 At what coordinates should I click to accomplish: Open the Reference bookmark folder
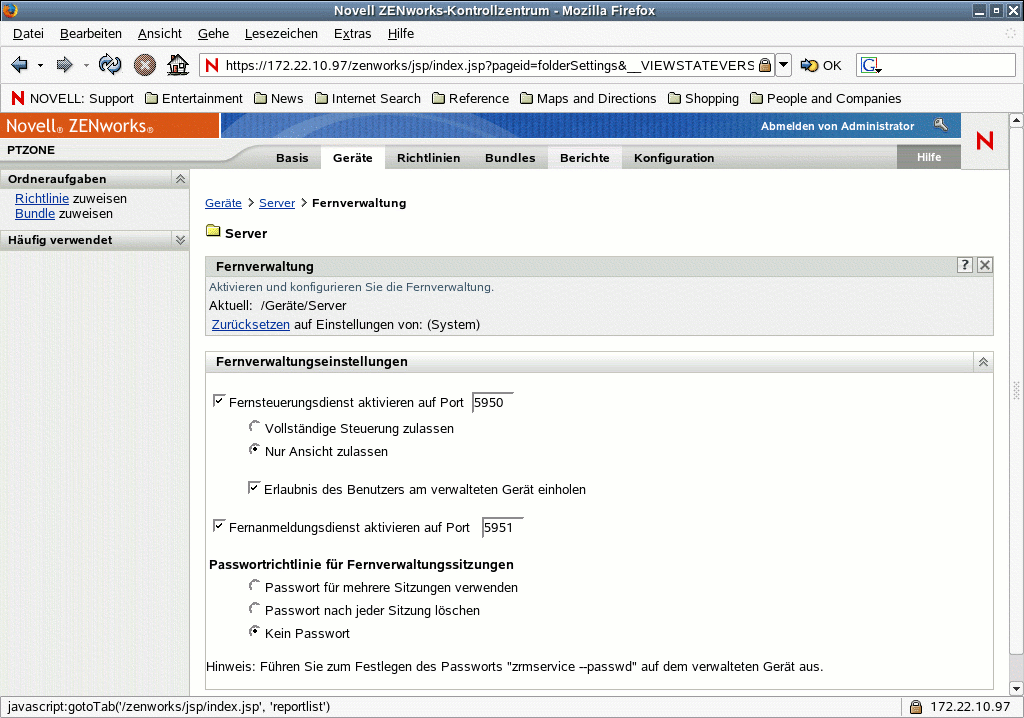(470, 99)
